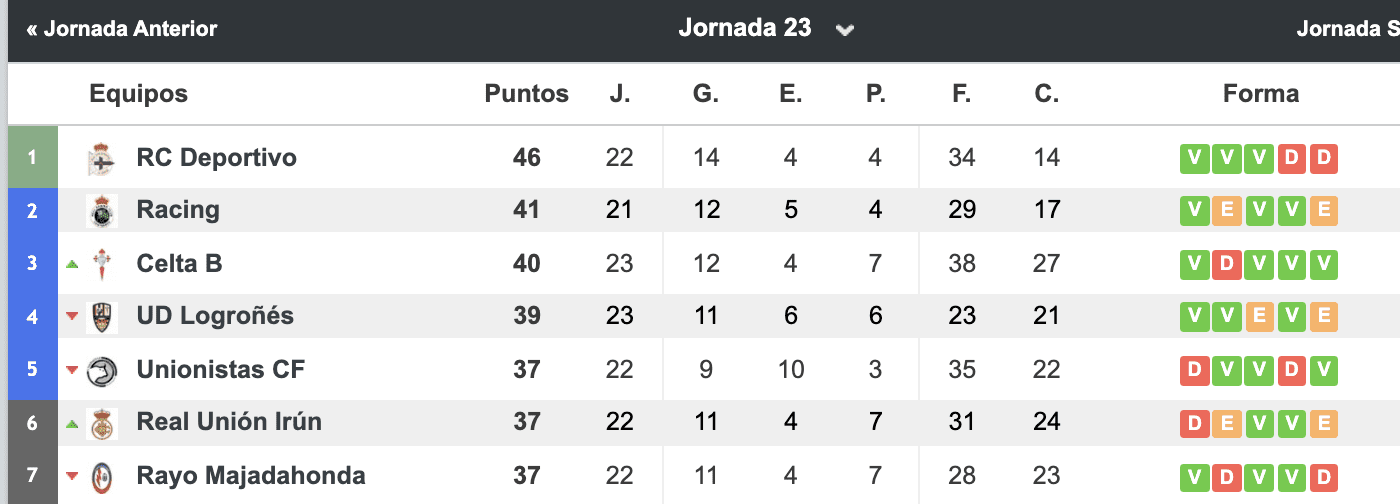Image resolution: width=1400 pixels, height=504 pixels.
Task: Click the Celta B team crest
Action: 102,264
